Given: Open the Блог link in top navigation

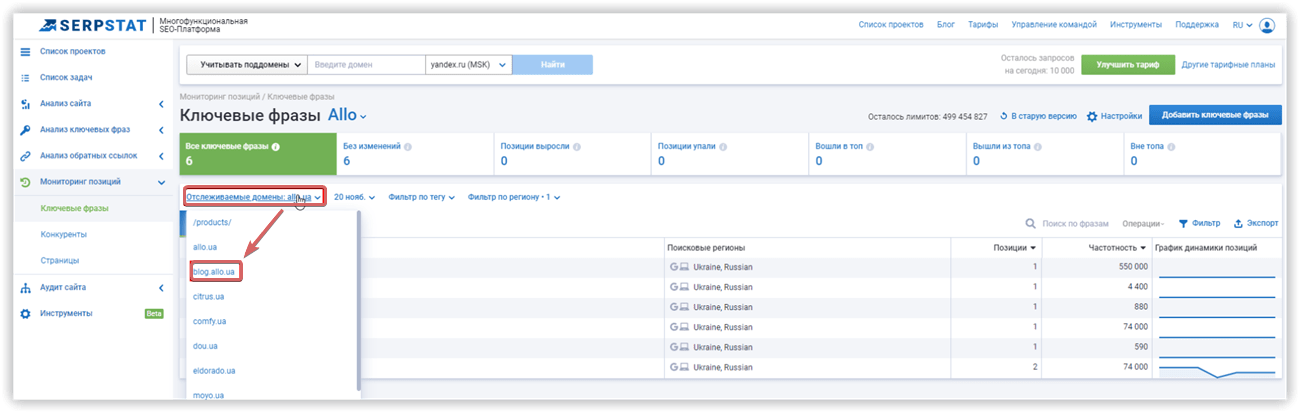Looking at the screenshot, I should tap(946, 25).
